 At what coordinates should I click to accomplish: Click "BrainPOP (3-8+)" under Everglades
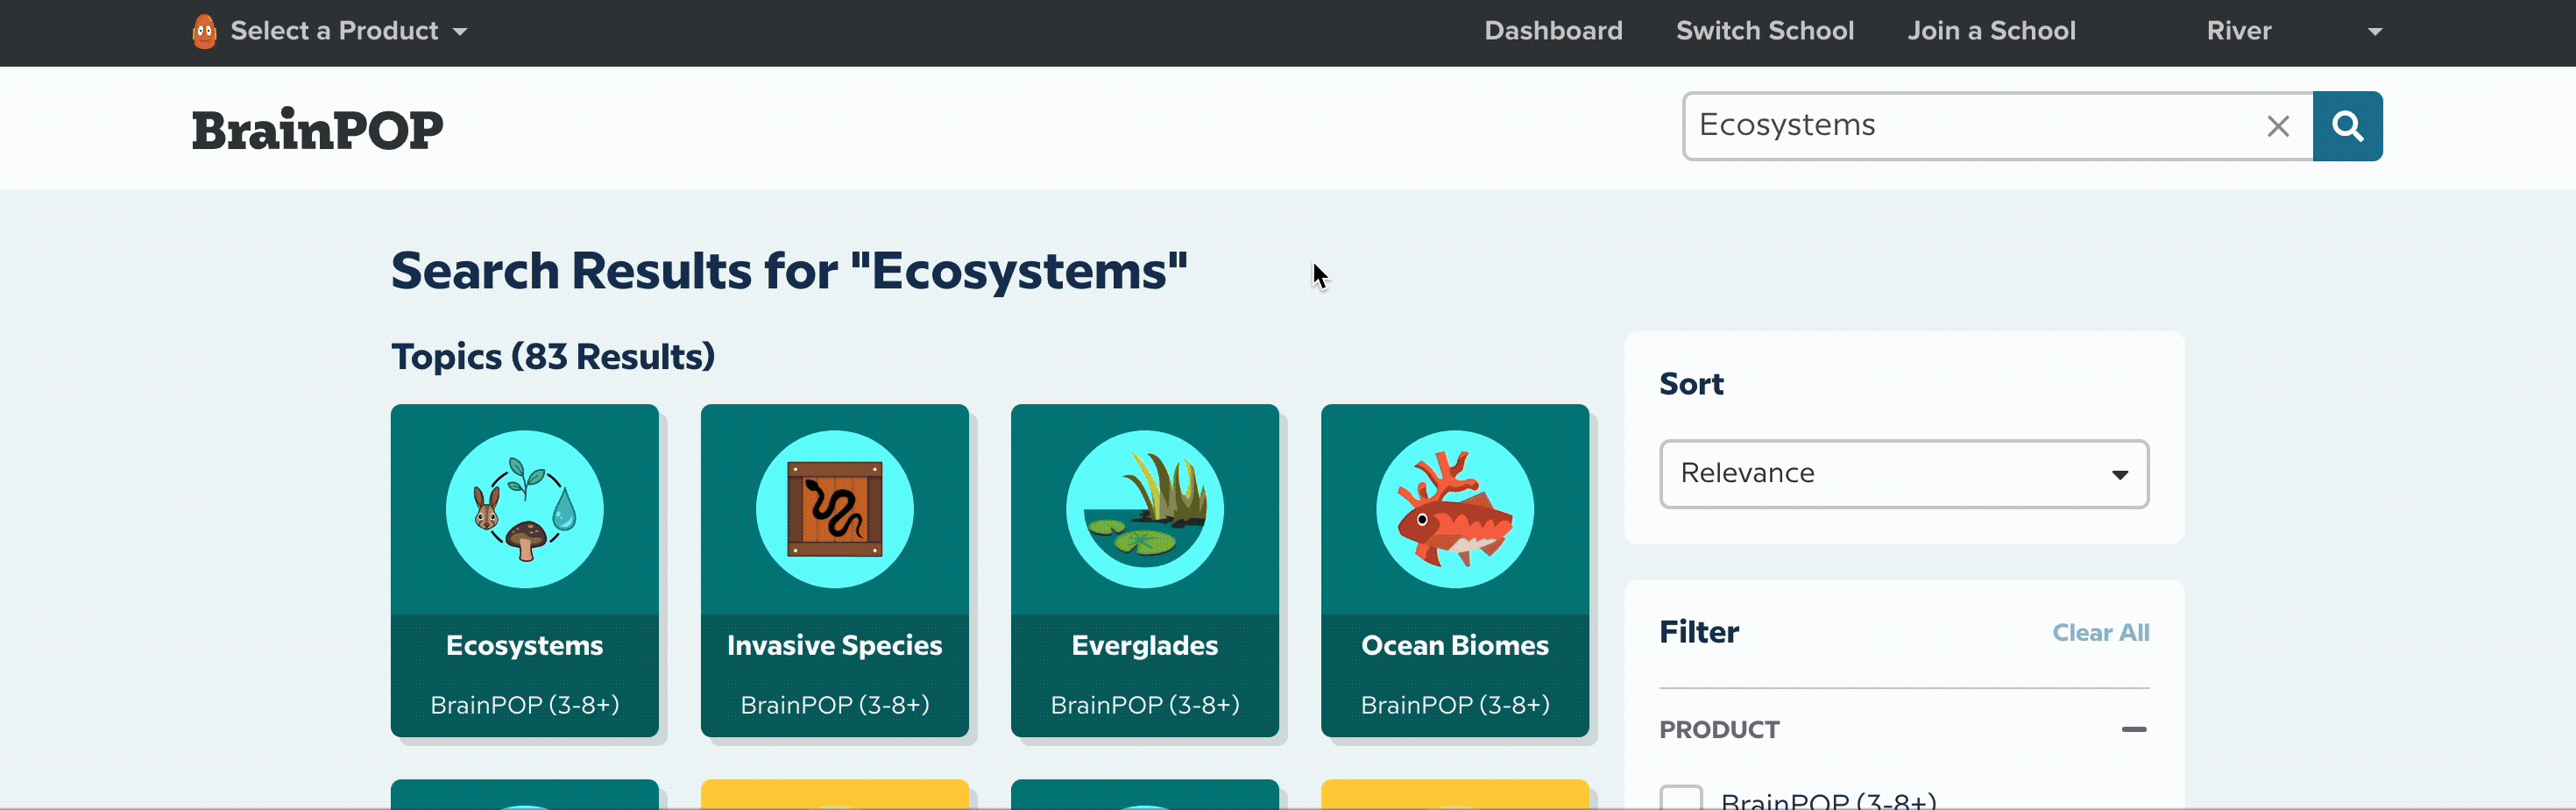(x=1145, y=705)
